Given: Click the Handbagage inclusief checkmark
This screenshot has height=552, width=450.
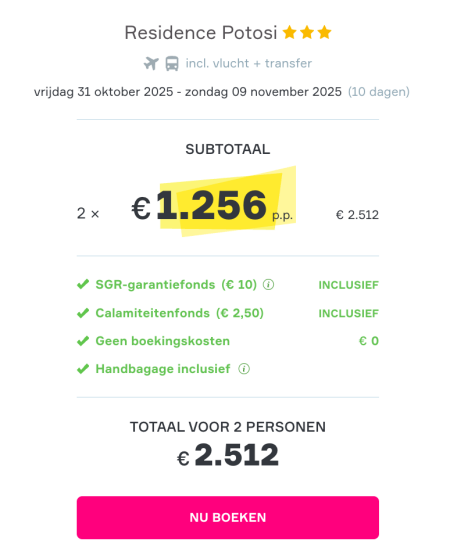Looking at the screenshot, I should coord(83,369).
